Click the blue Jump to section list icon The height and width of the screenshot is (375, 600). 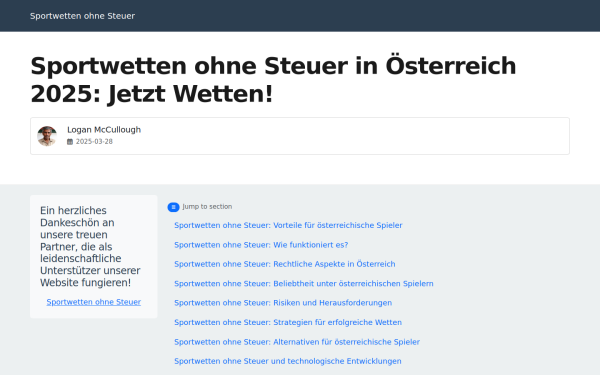(x=173, y=207)
